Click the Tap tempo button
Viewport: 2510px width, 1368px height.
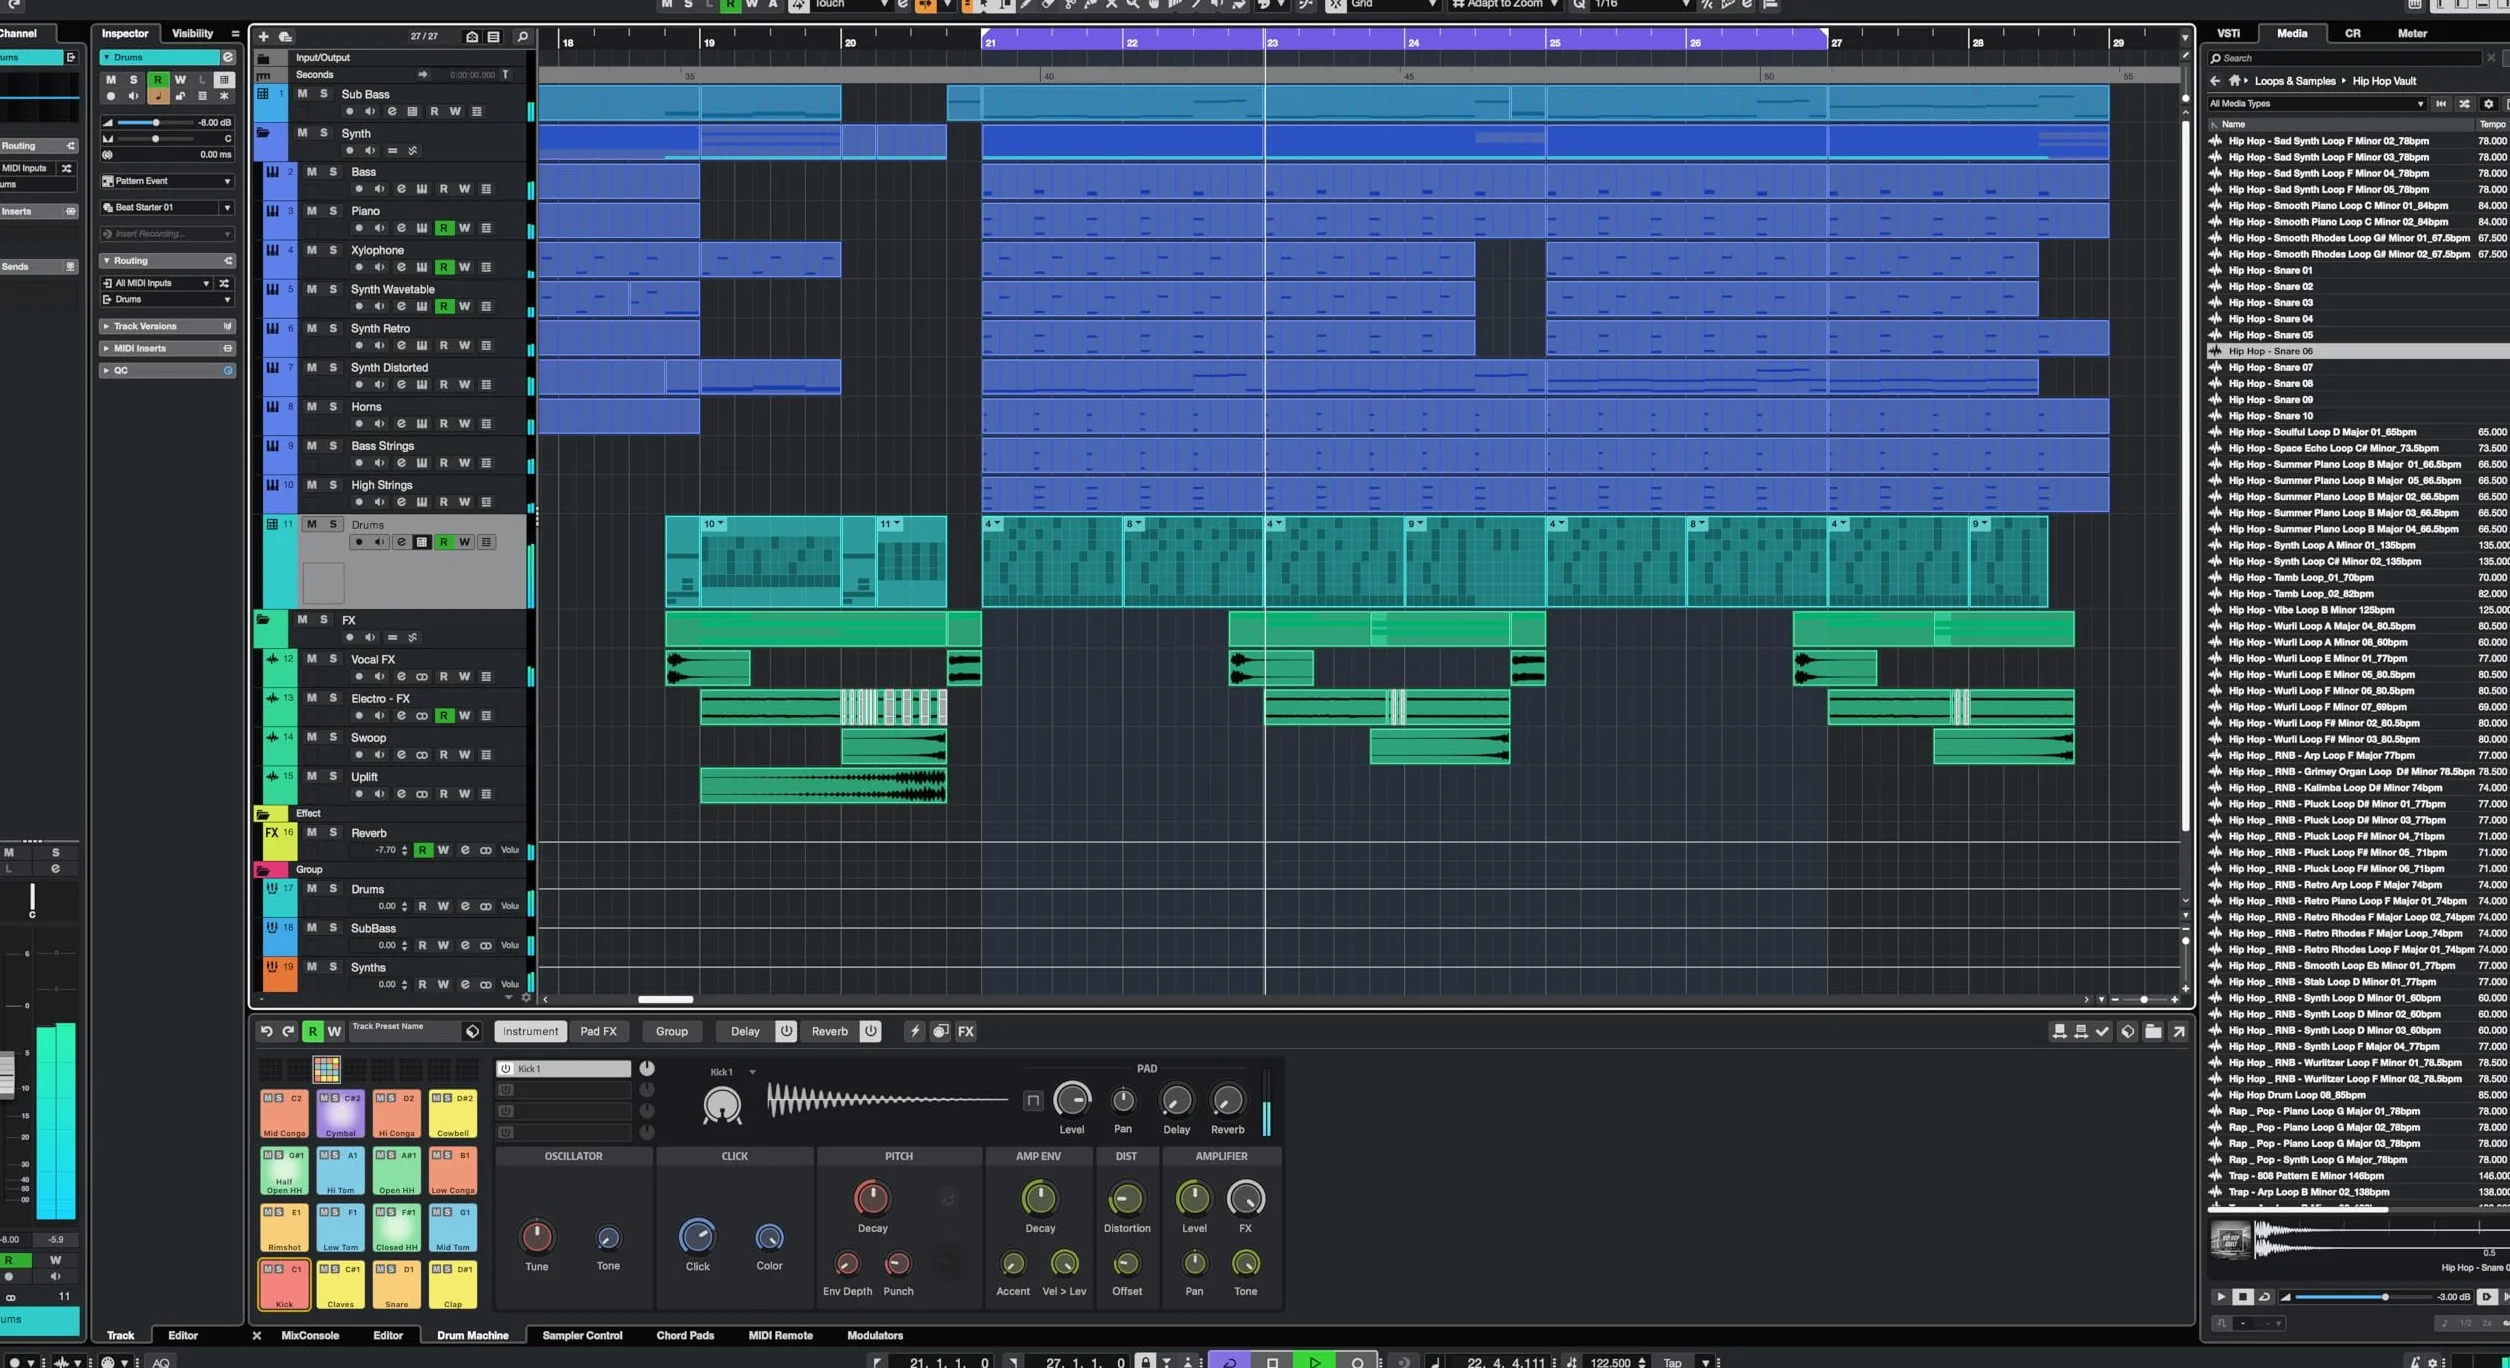pos(1672,1362)
